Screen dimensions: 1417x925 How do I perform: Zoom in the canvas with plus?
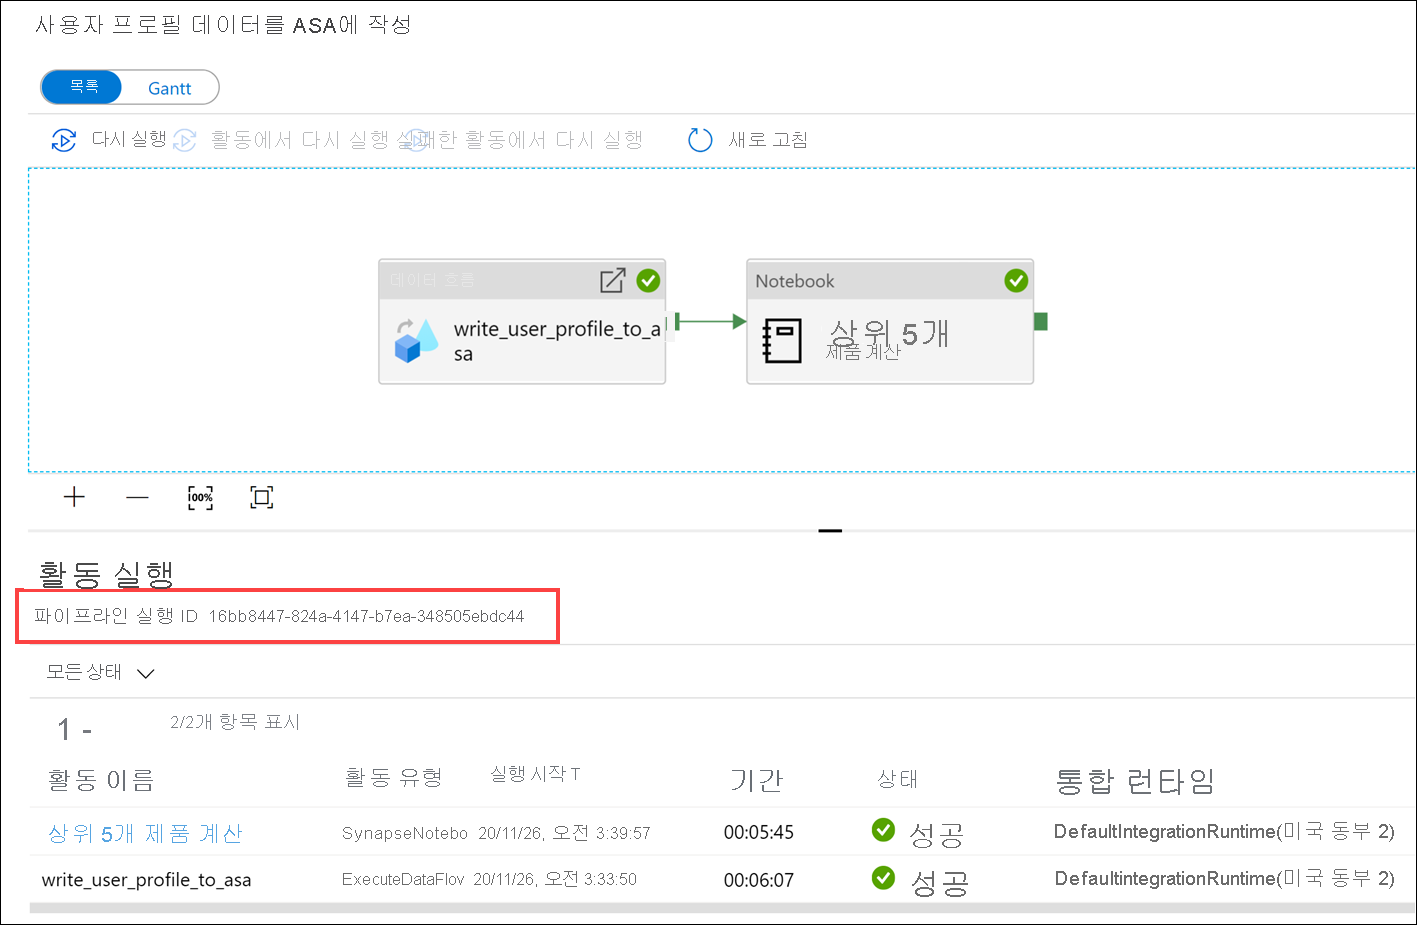(74, 497)
